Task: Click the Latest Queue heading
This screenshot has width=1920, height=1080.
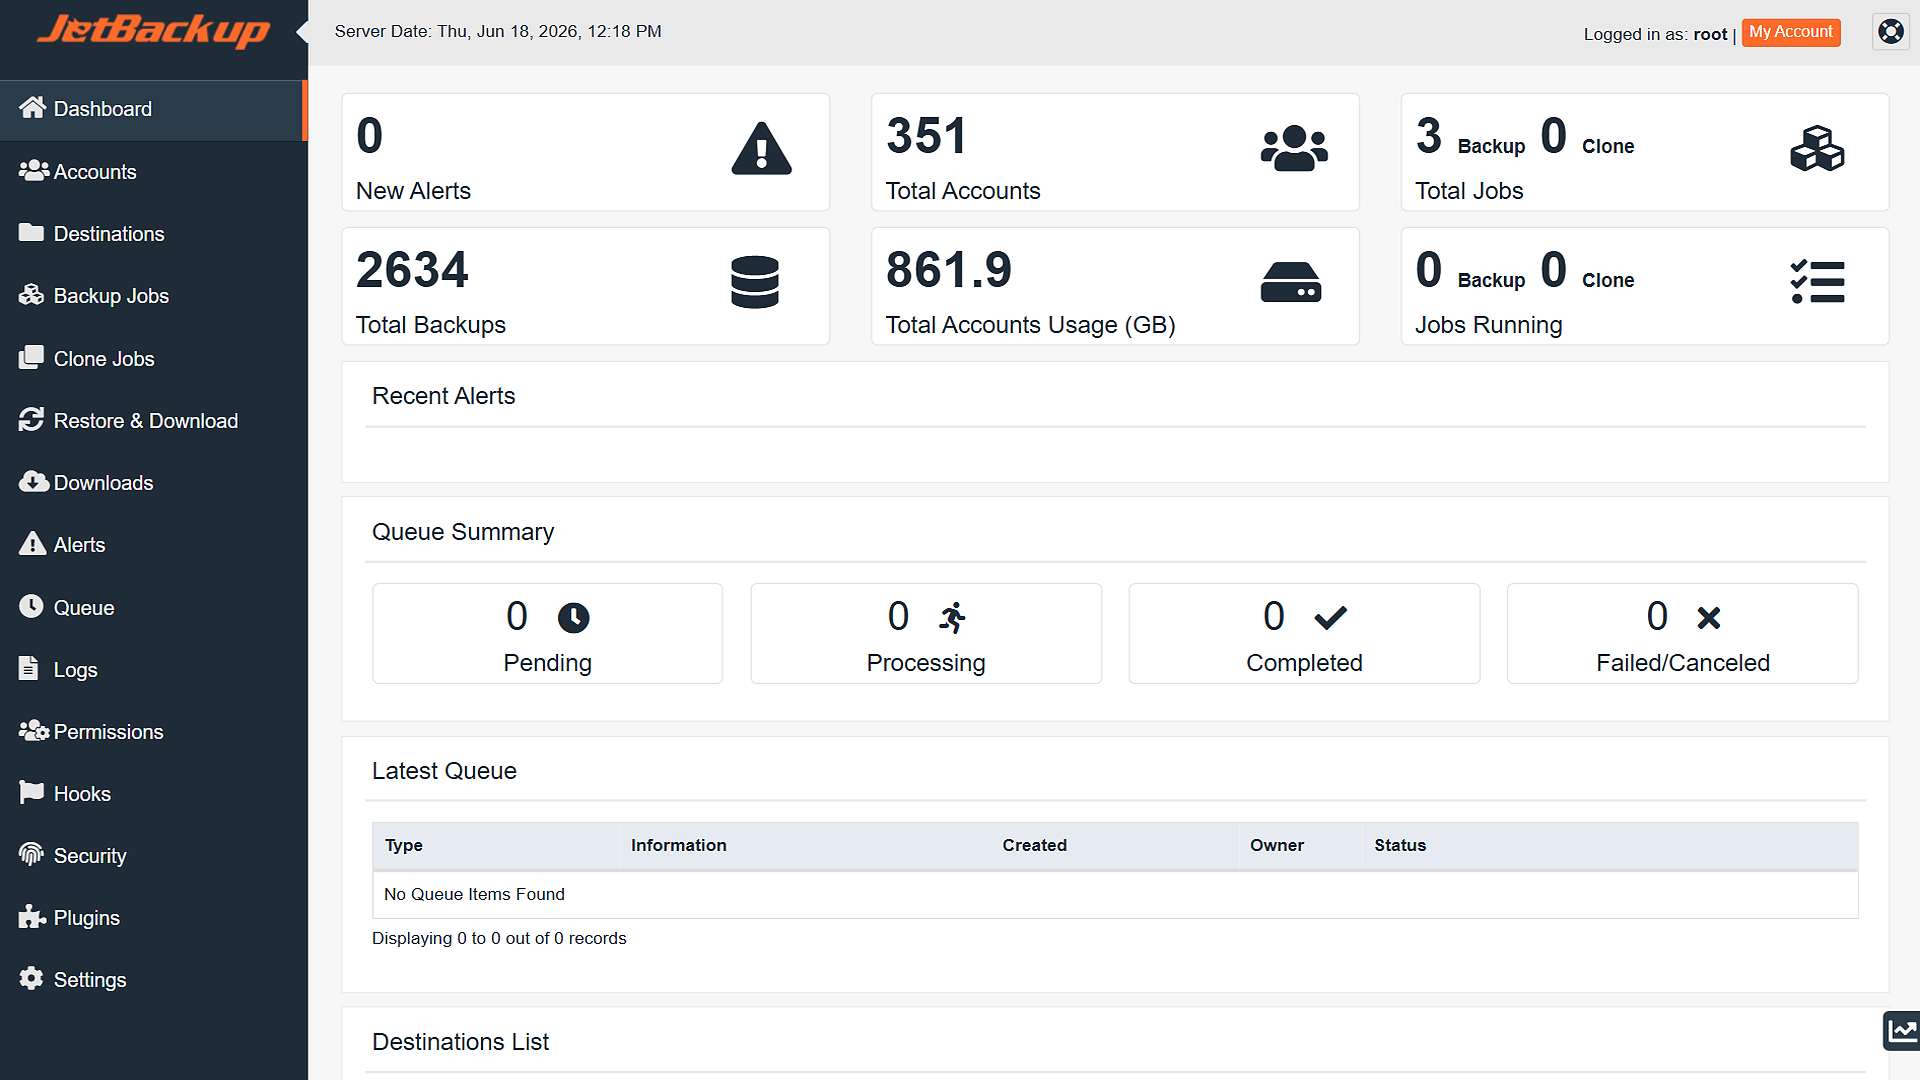Action: click(444, 771)
